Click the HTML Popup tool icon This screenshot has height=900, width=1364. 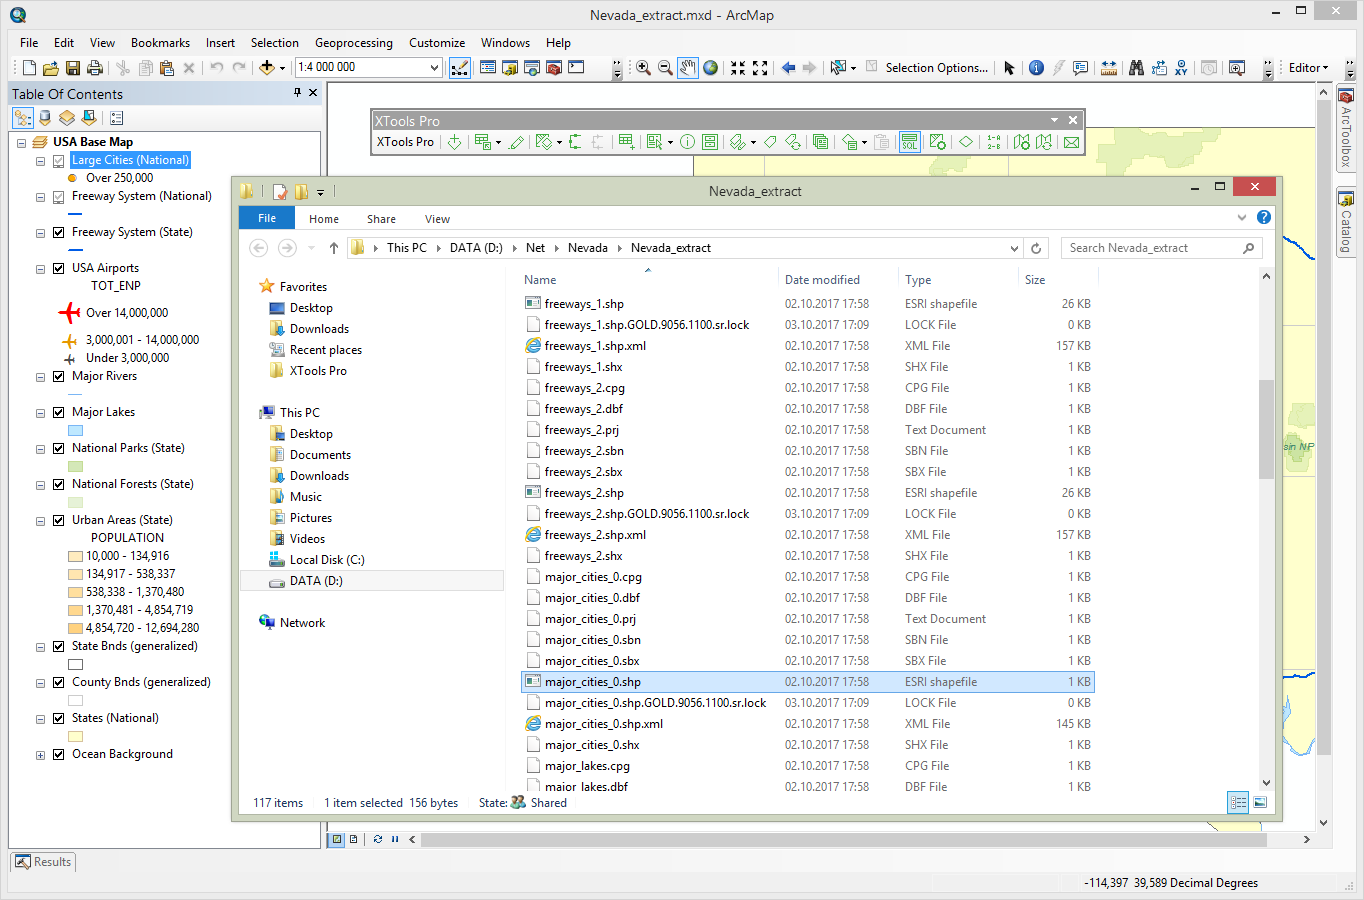click(x=1080, y=68)
